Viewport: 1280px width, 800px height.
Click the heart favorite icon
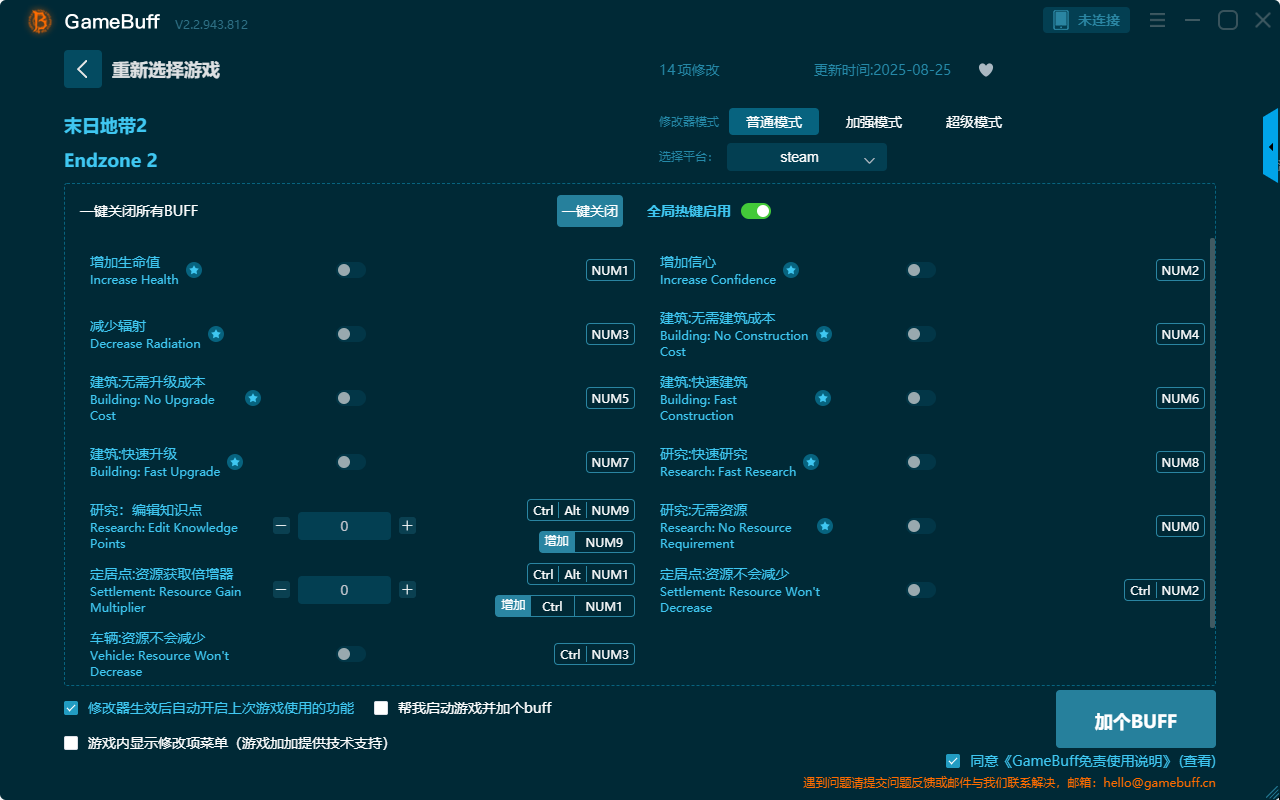986,70
